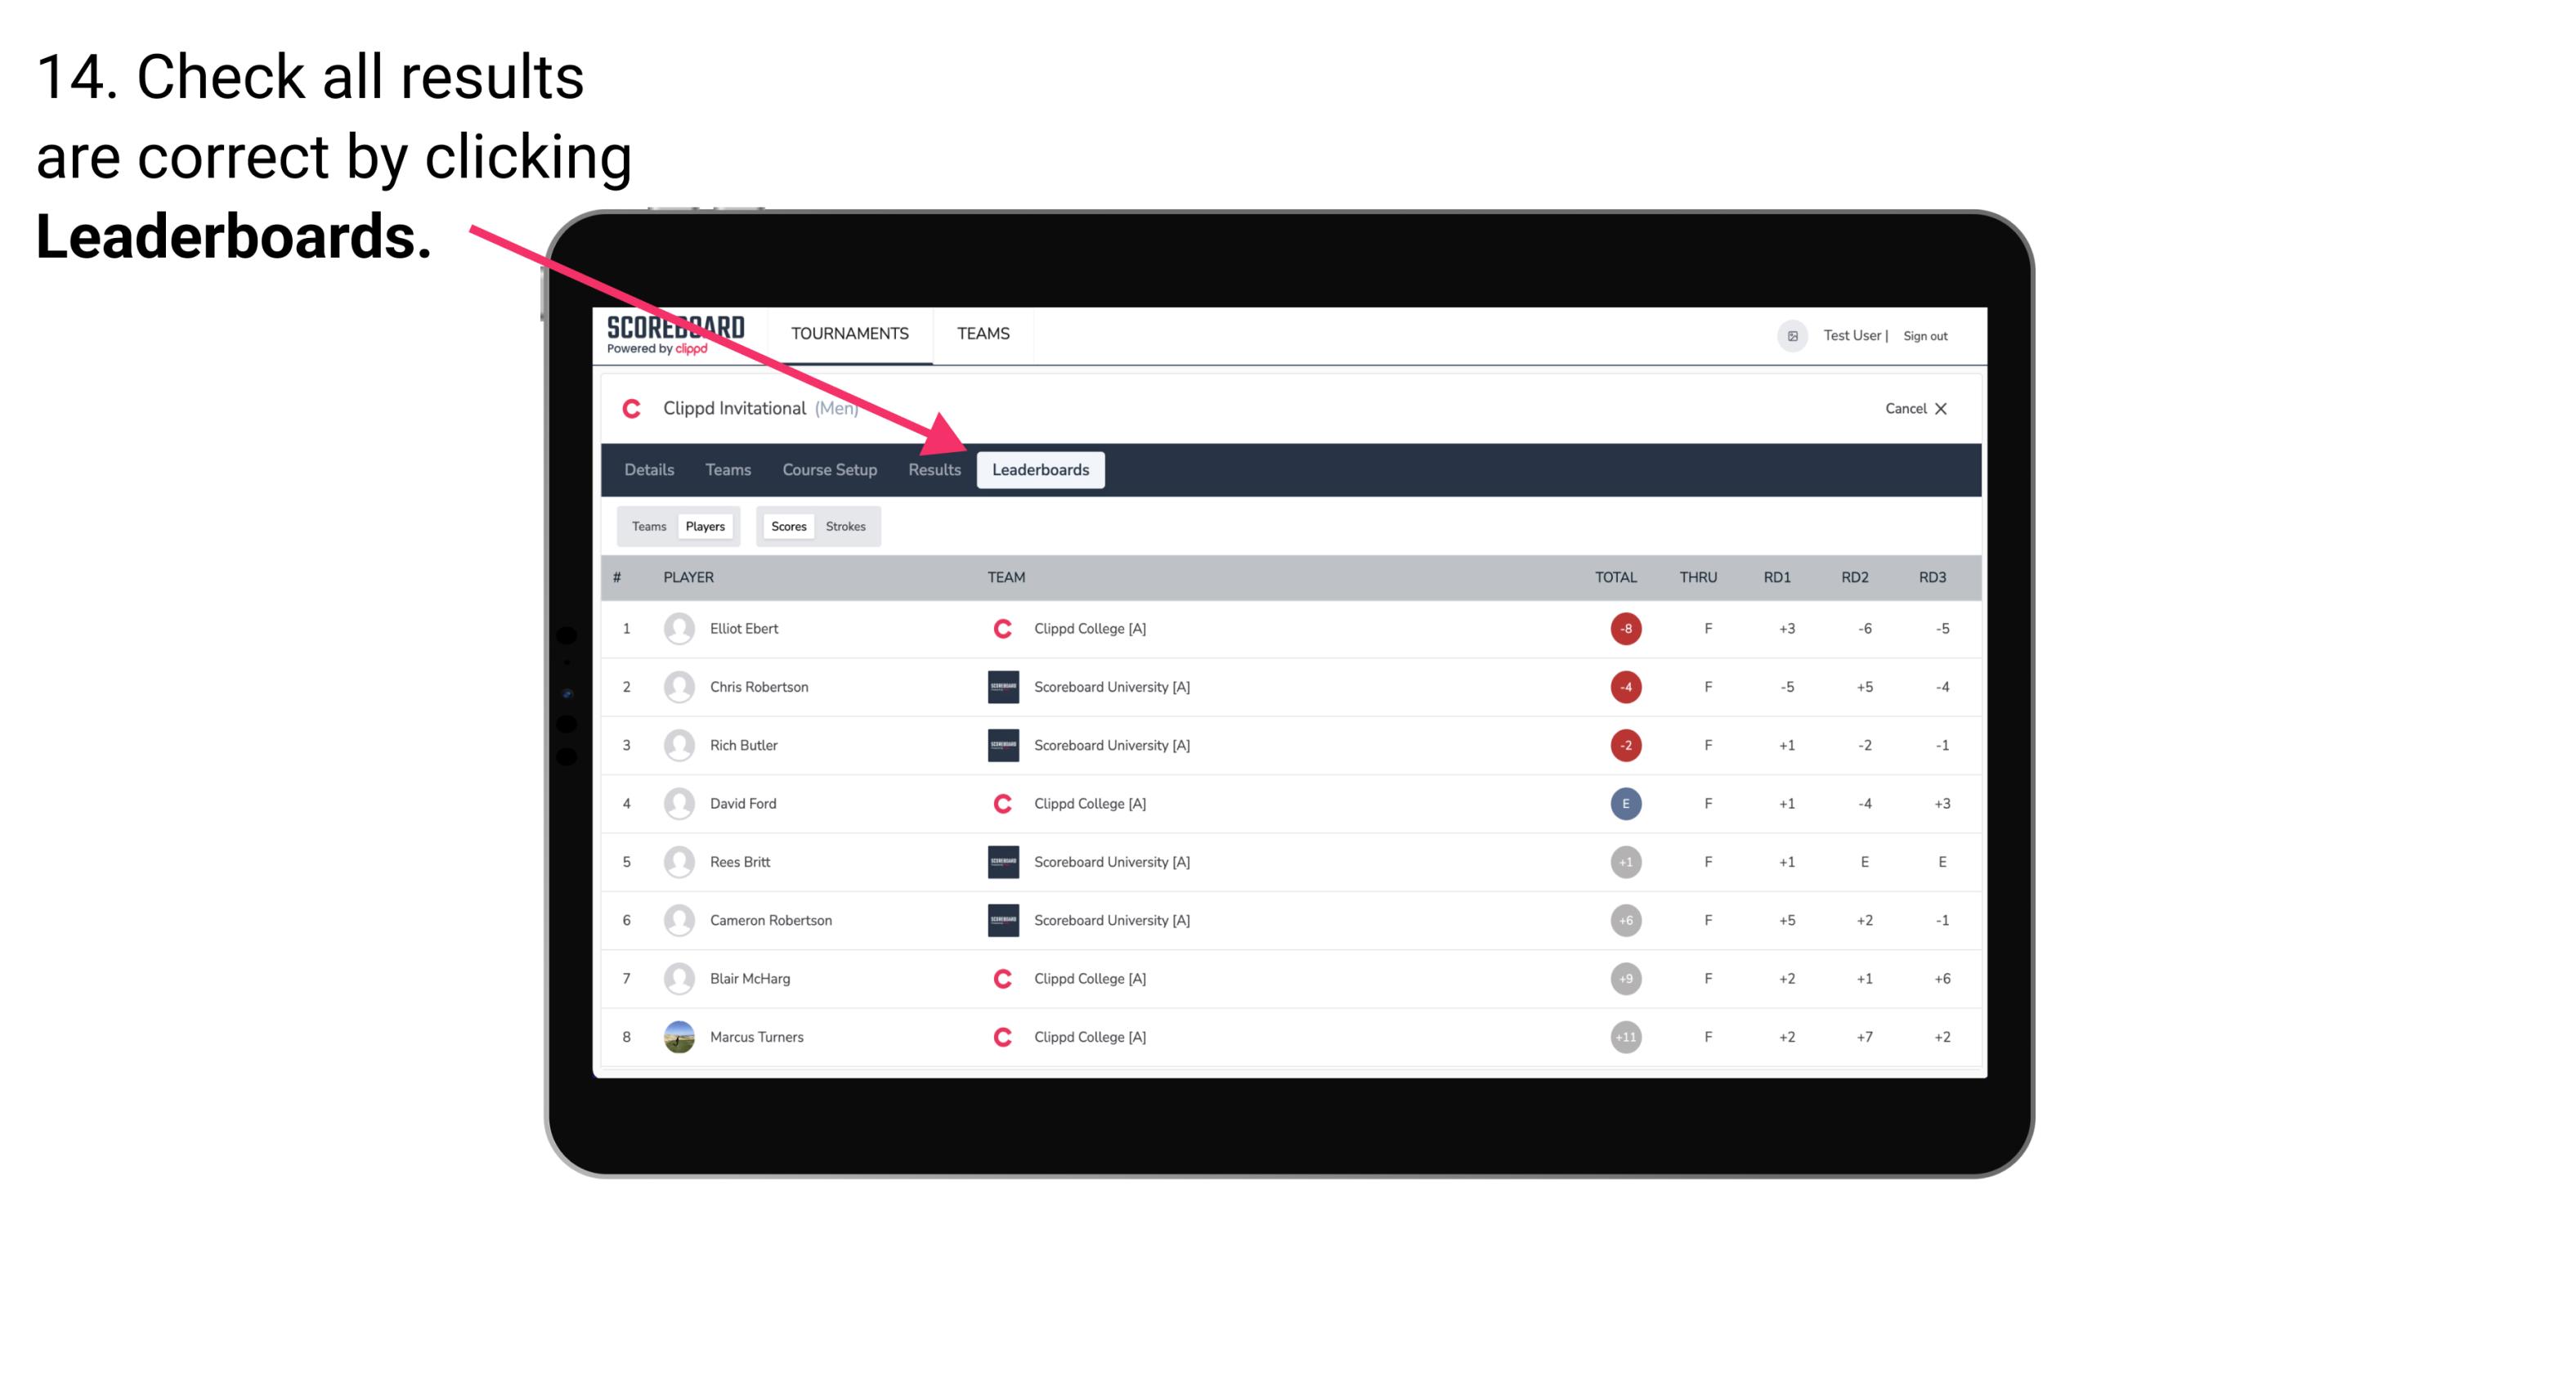Switch to the Results tab

pyautogui.click(x=931, y=471)
